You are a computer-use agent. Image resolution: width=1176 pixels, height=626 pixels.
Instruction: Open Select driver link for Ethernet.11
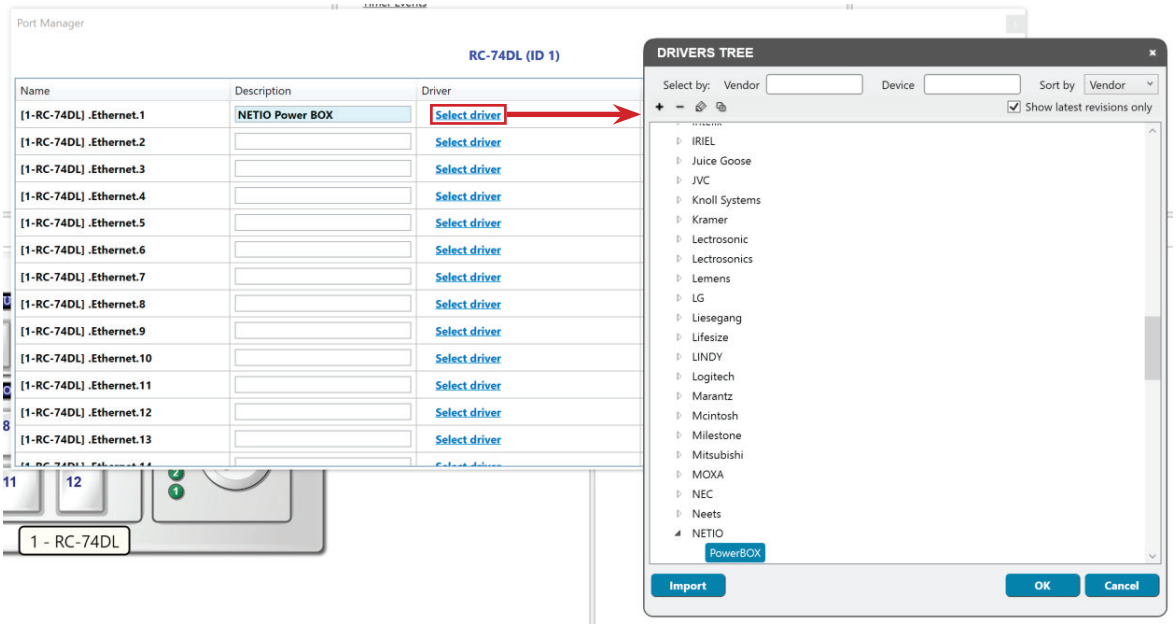point(468,385)
